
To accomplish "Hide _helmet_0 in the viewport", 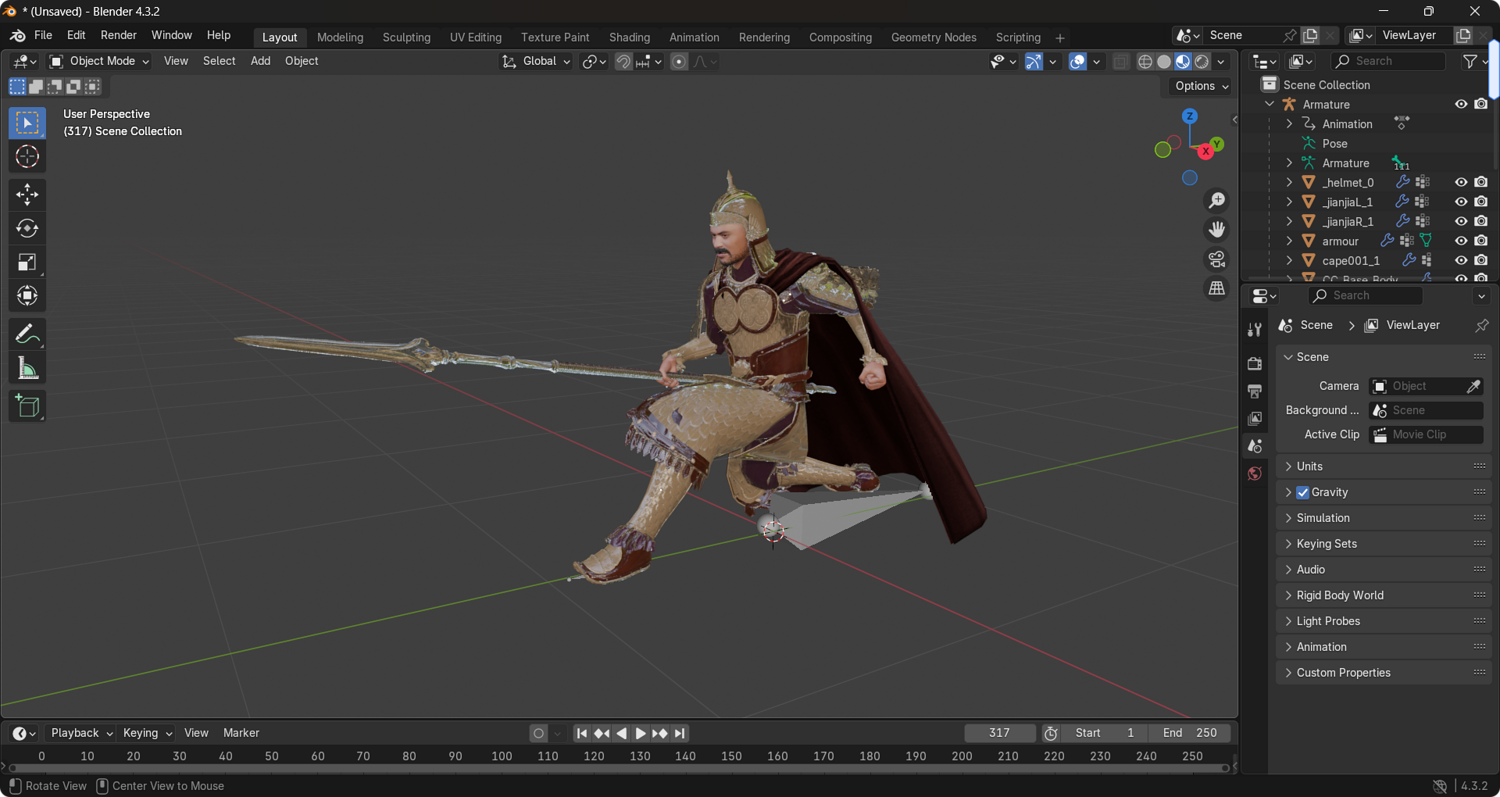I will click(x=1461, y=183).
